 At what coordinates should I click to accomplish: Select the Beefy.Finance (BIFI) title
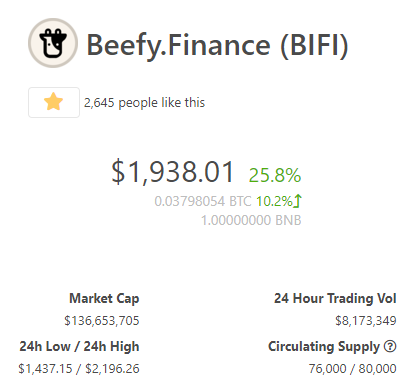217,45
